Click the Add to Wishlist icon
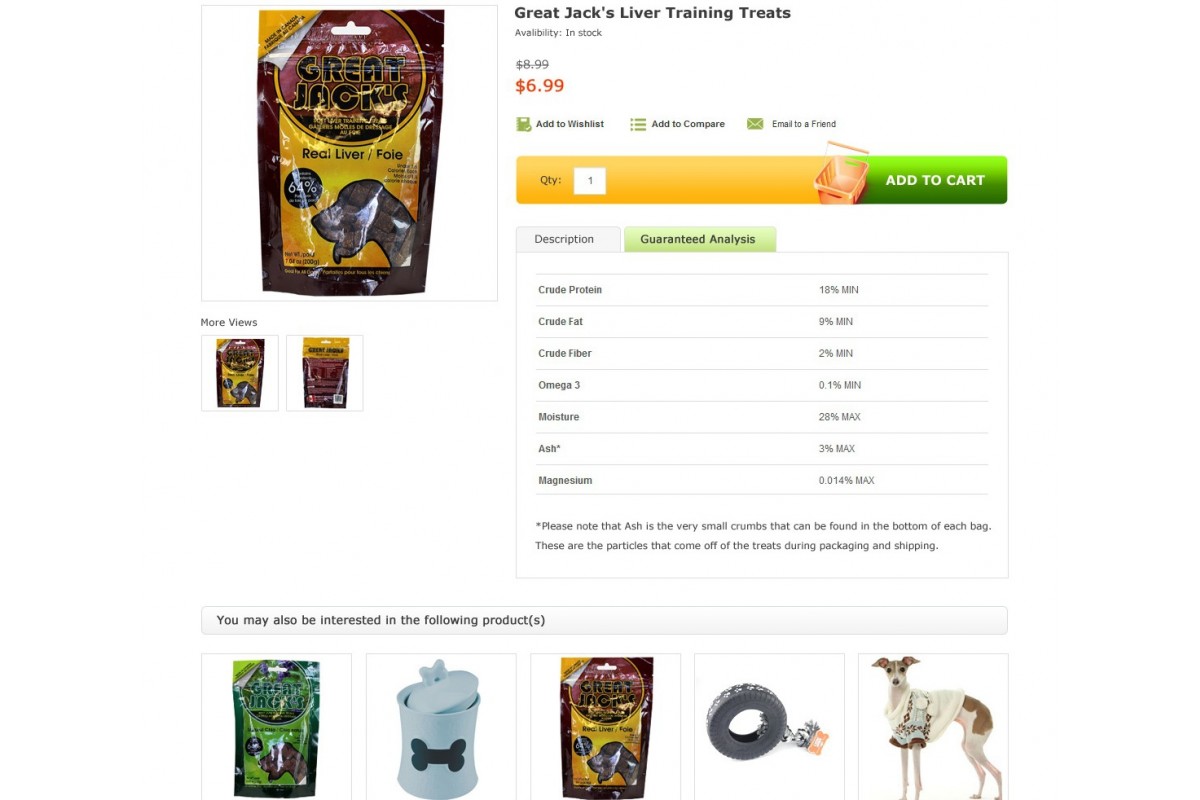The height and width of the screenshot is (800, 1200). click(523, 124)
